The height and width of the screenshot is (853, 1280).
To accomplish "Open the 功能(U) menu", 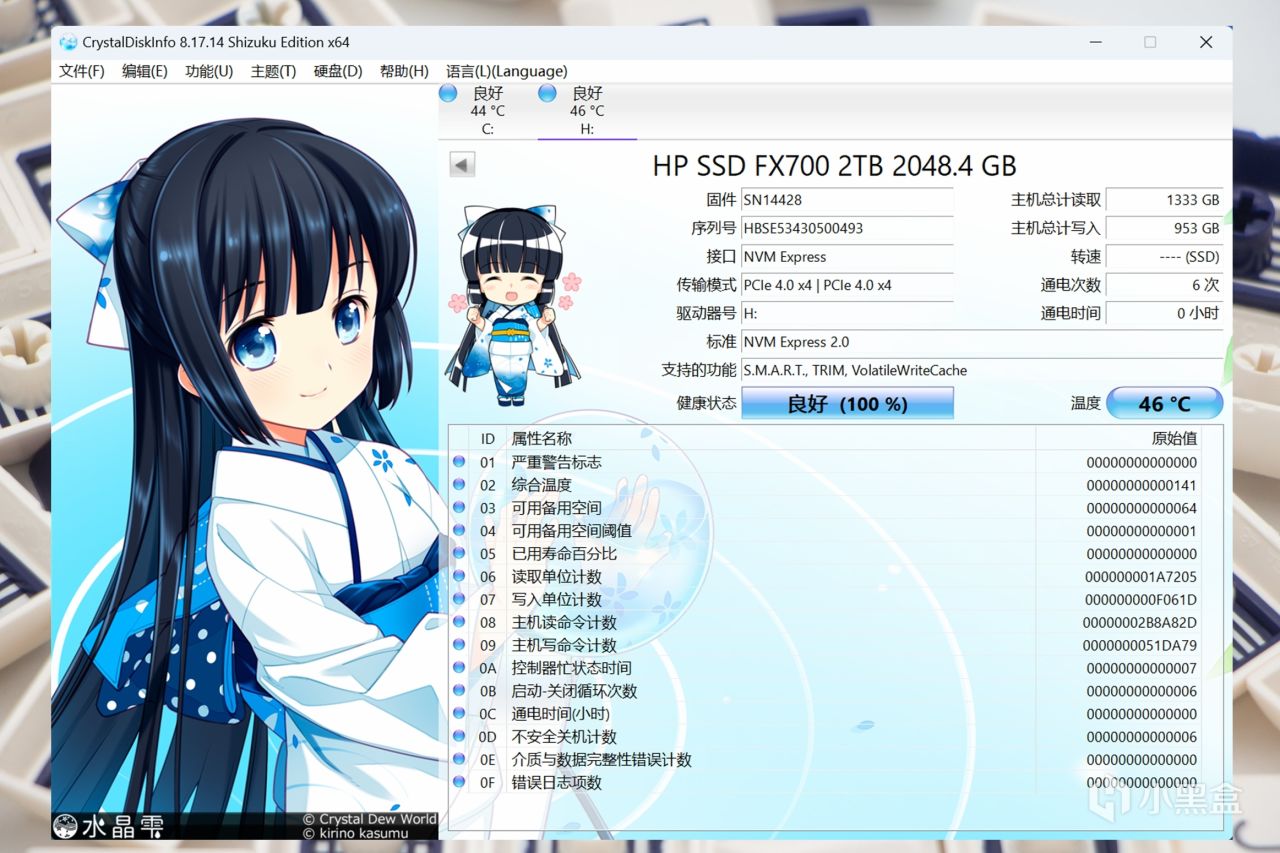I will [209, 71].
